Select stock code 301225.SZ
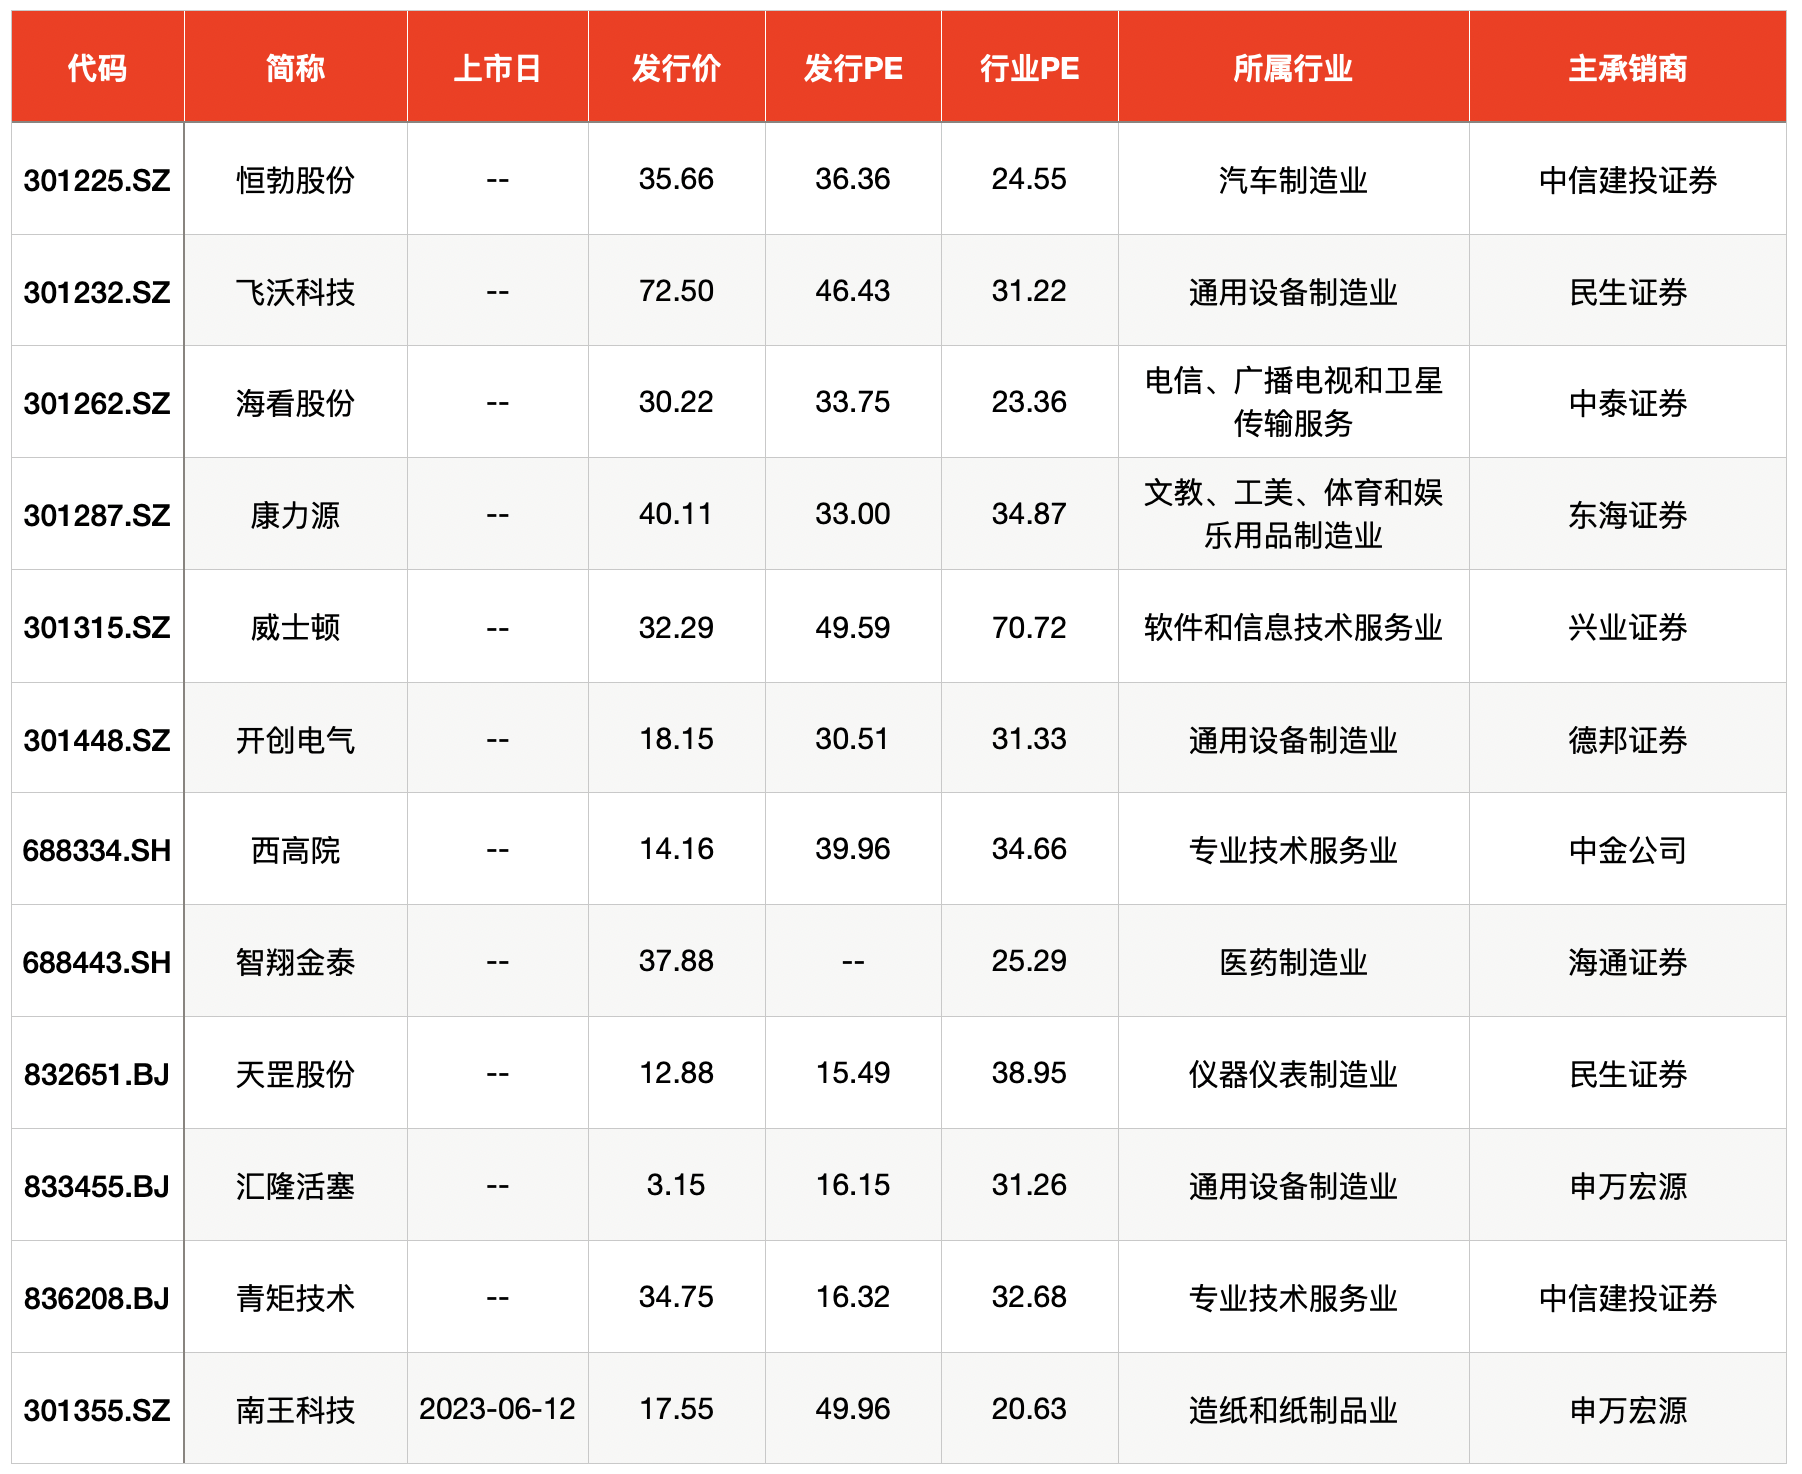 coord(97,180)
